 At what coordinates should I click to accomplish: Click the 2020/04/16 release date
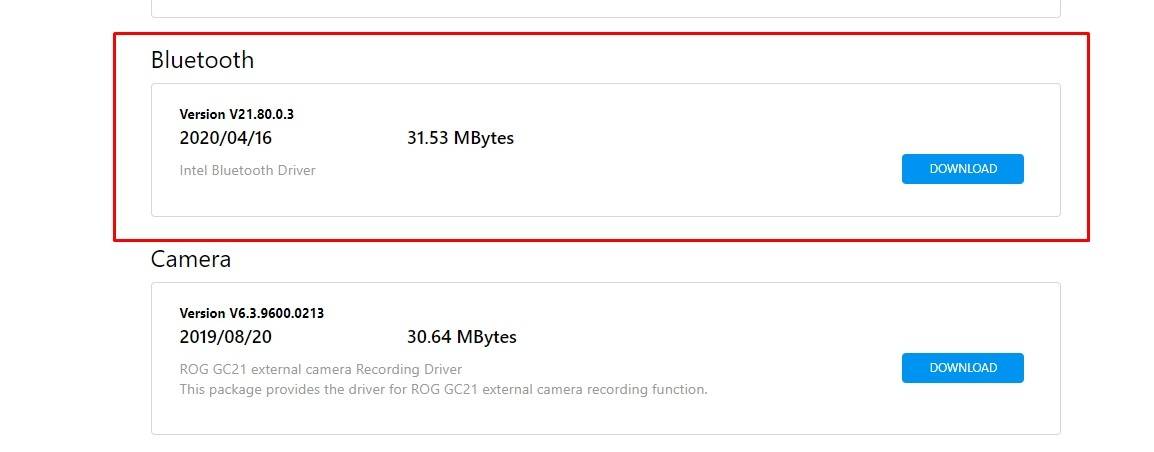(x=225, y=138)
